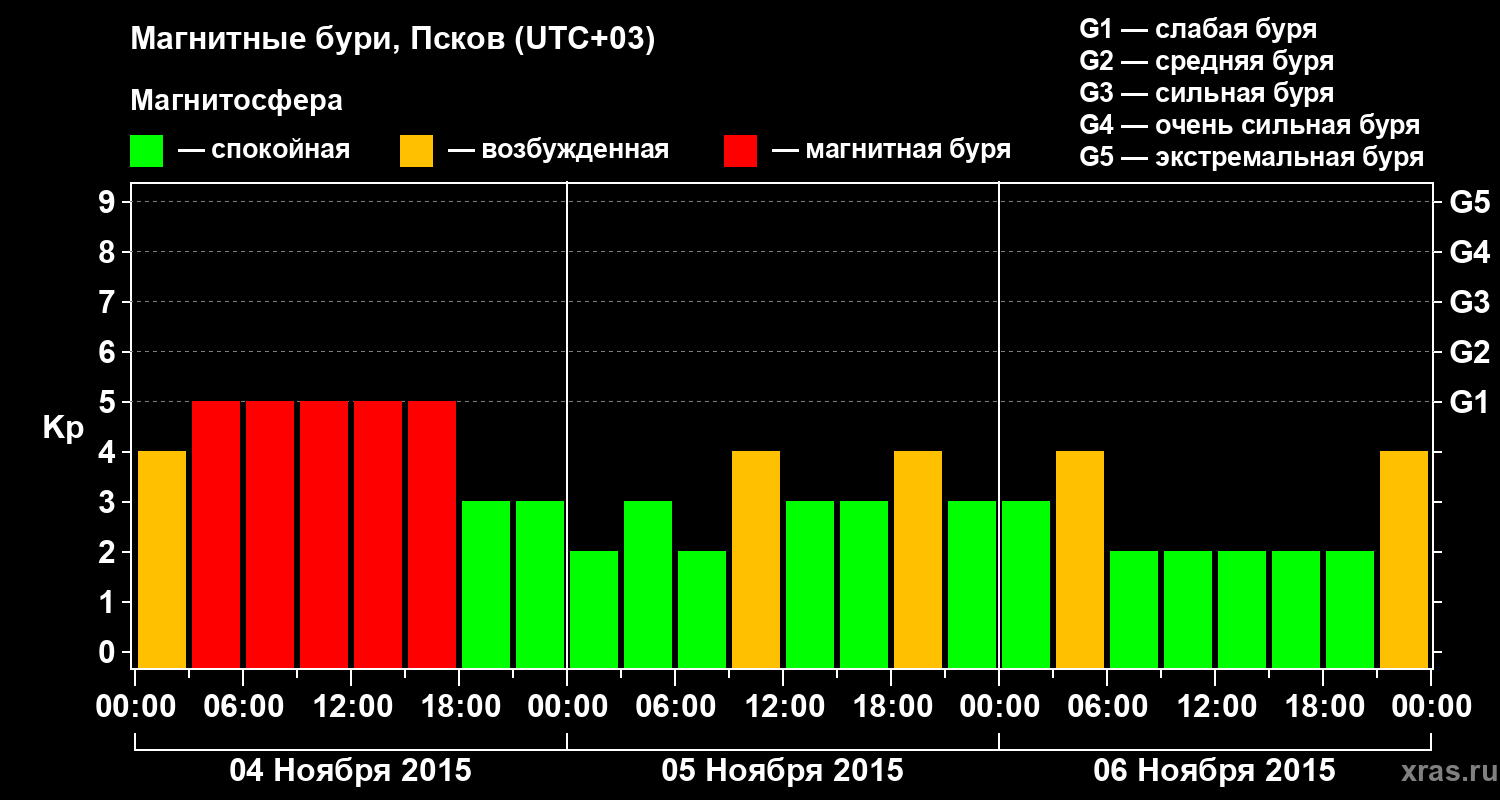Click the '12:00' time label under 04 November
Image resolution: width=1500 pixels, height=800 pixels.
[352, 707]
